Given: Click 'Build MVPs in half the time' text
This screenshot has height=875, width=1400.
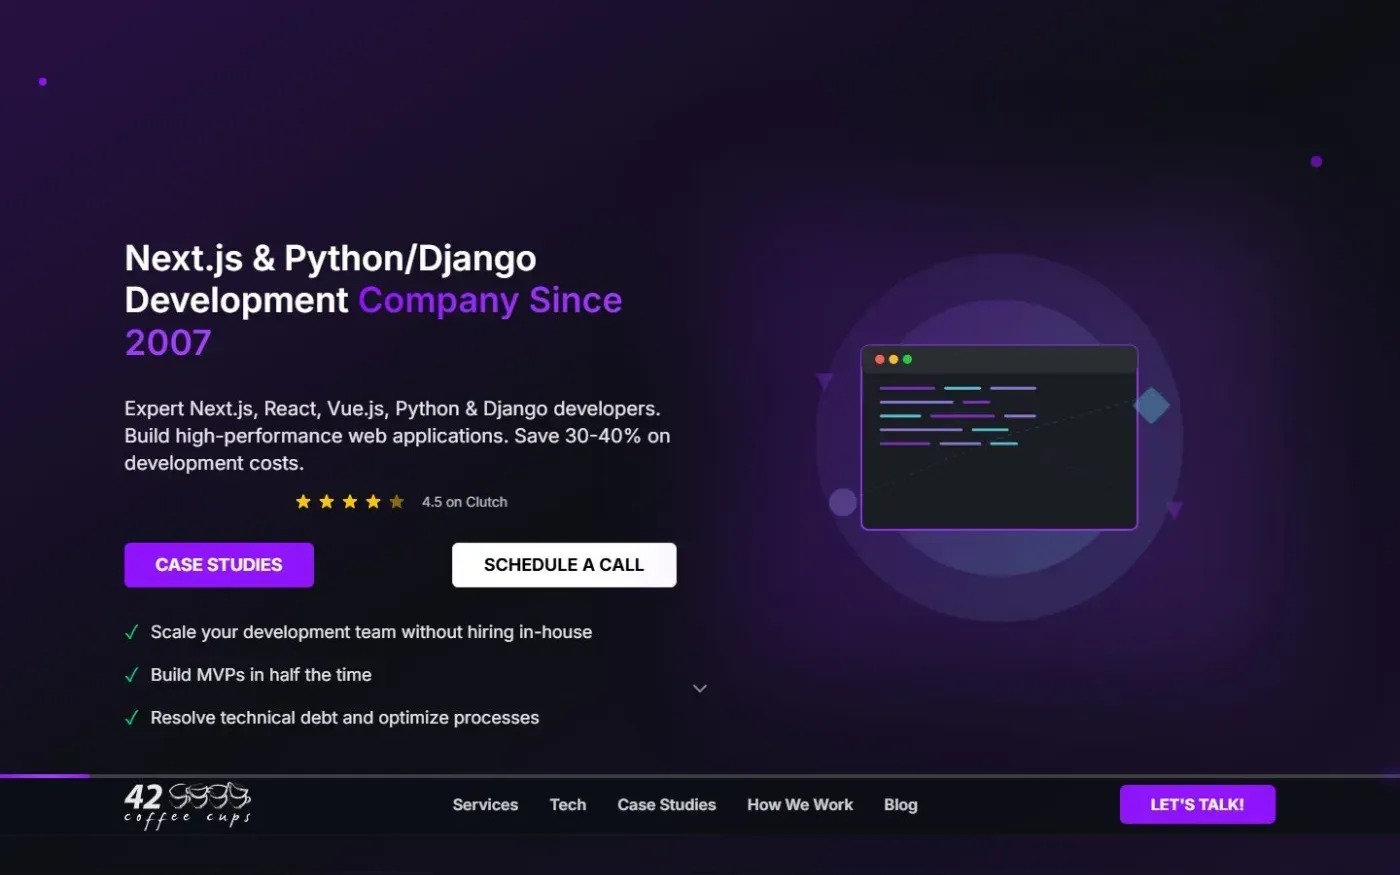Looking at the screenshot, I should click(x=261, y=675).
